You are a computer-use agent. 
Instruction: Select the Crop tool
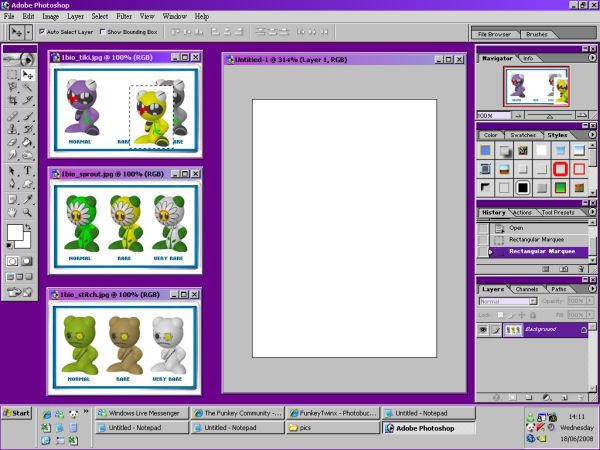click(13, 101)
